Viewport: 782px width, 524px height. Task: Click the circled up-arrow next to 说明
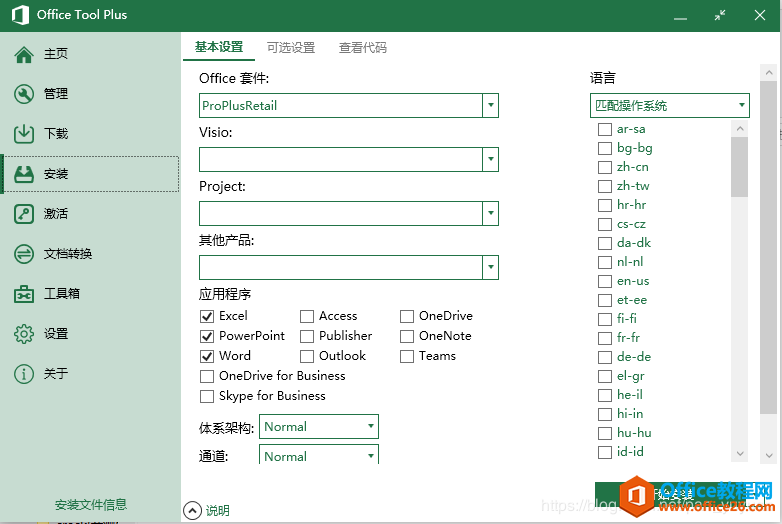click(193, 511)
